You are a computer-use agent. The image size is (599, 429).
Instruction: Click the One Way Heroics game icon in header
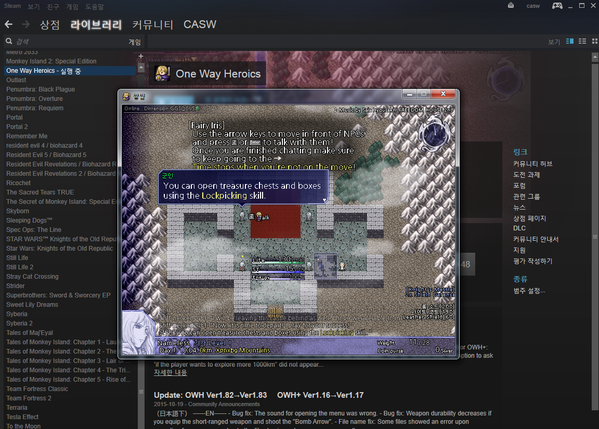click(162, 73)
